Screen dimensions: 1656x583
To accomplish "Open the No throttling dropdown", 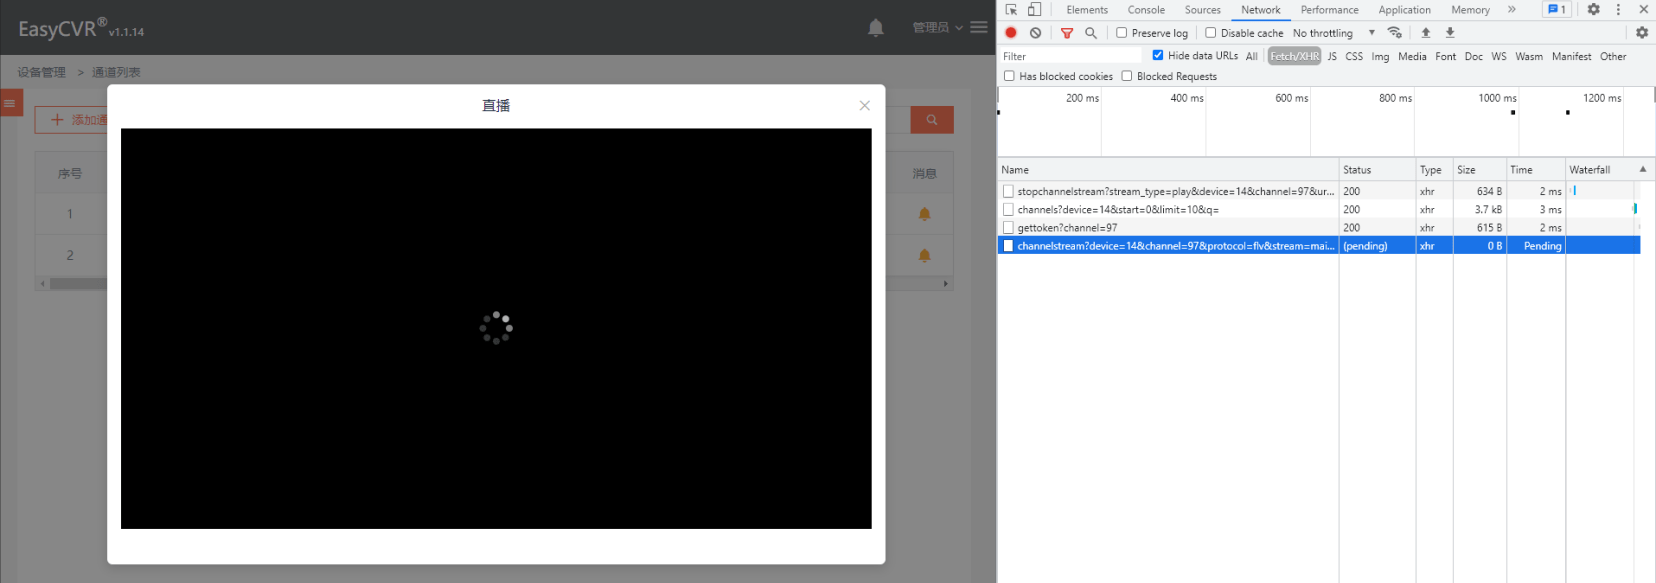I will [1333, 33].
